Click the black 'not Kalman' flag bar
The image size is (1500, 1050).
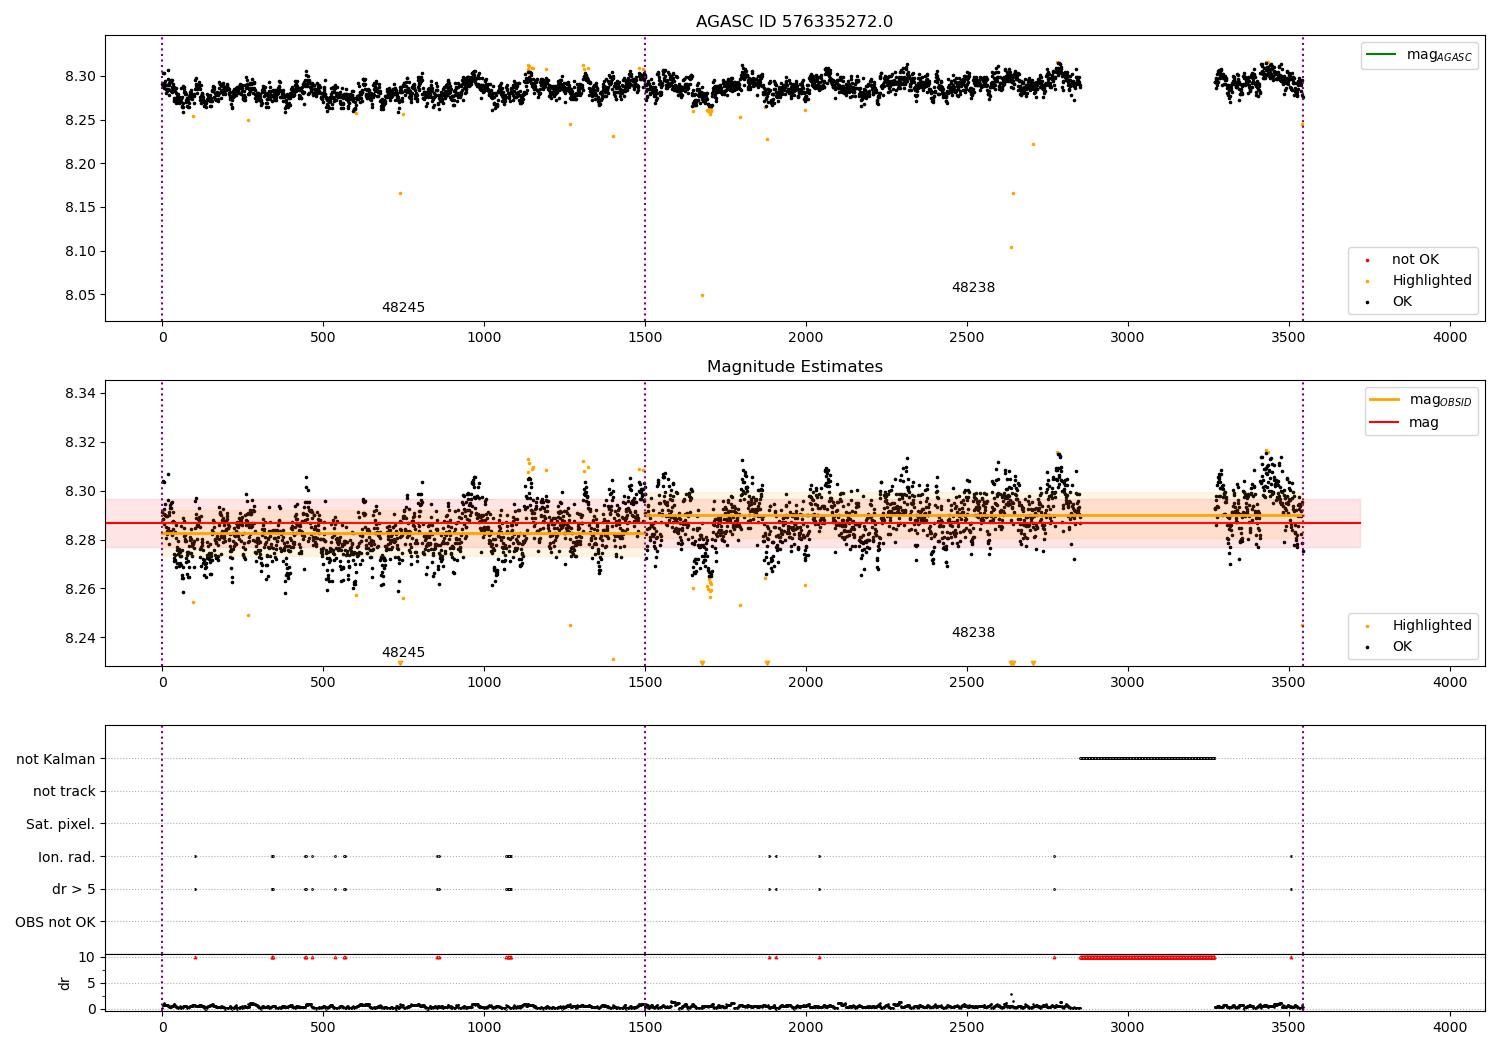1147,758
